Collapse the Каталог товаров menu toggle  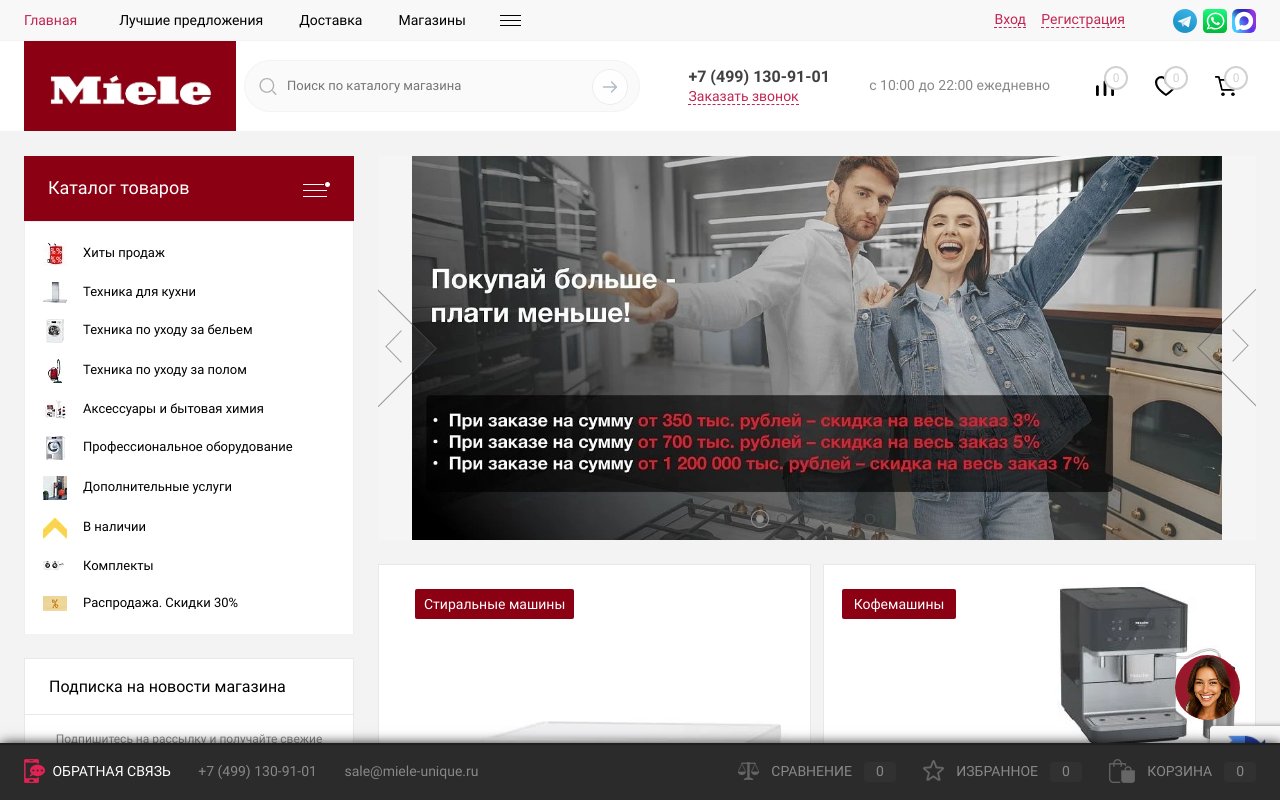pos(316,189)
